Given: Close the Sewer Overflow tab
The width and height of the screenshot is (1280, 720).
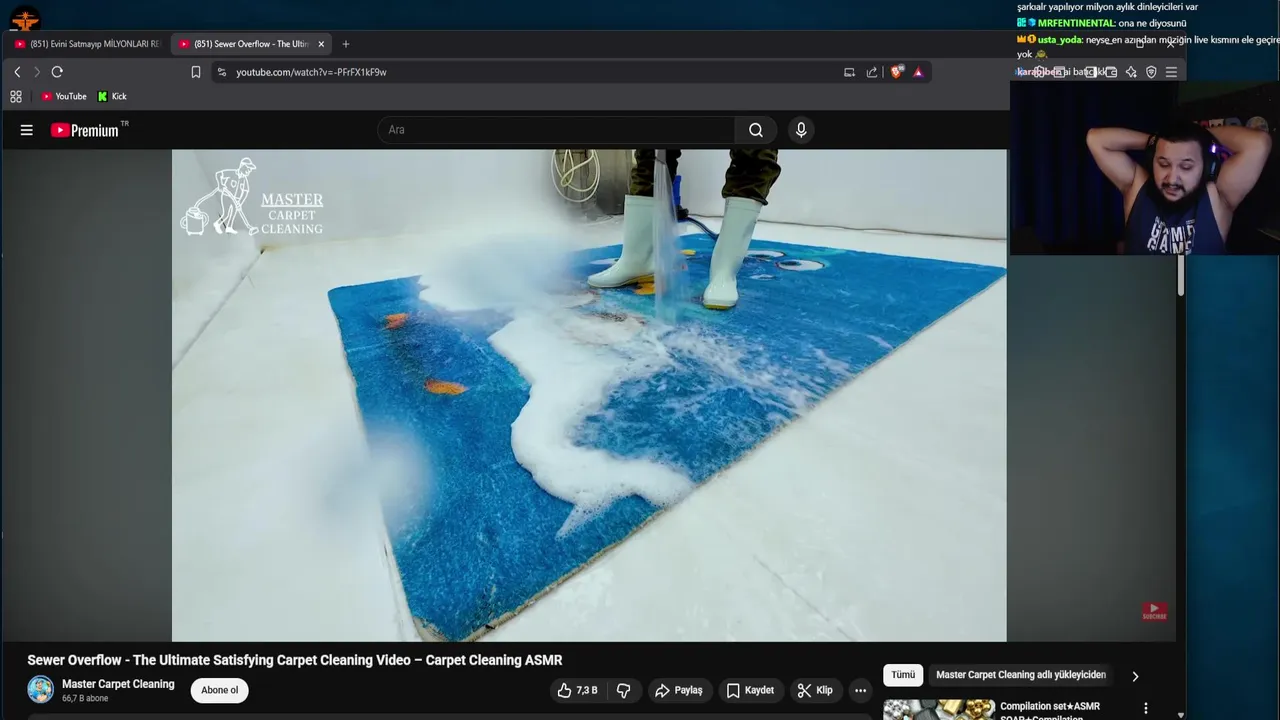Looking at the screenshot, I should click(x=321, y=44).
